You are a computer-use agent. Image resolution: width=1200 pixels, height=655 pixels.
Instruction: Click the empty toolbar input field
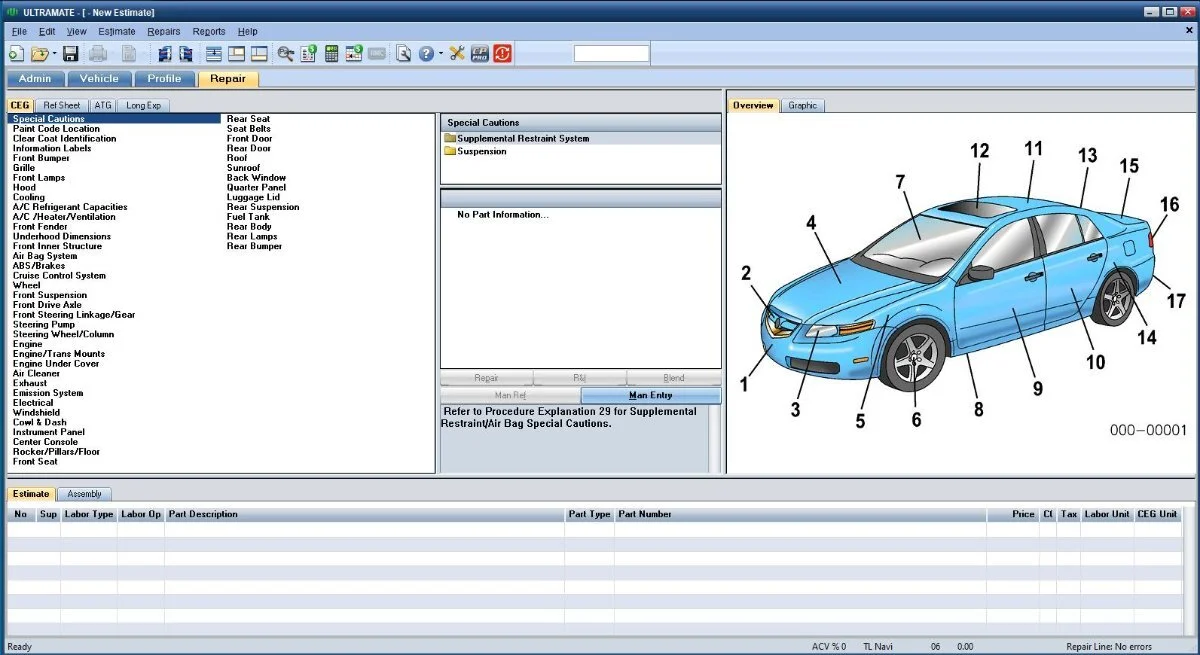[x=611, y=54]
